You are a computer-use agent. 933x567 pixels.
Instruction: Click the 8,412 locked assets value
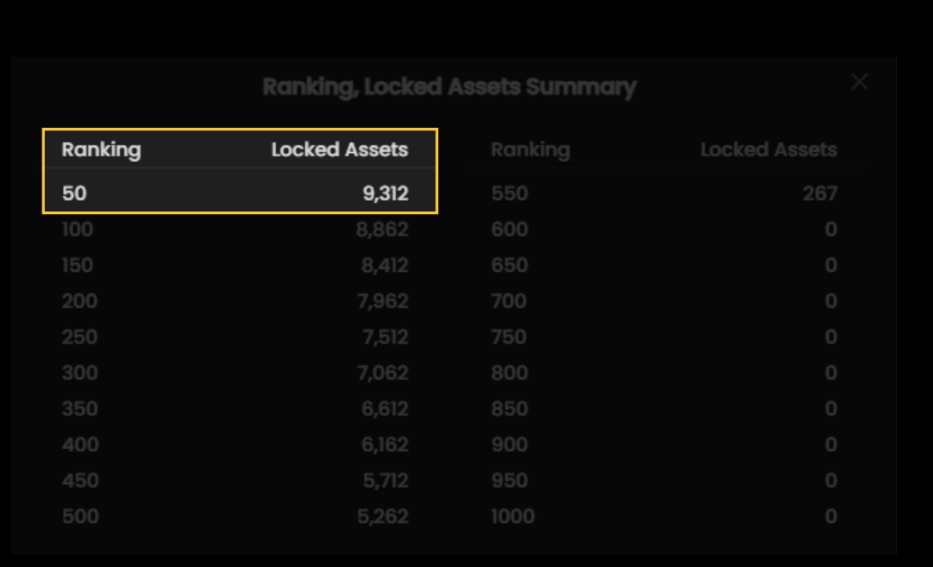coord(384,265)
